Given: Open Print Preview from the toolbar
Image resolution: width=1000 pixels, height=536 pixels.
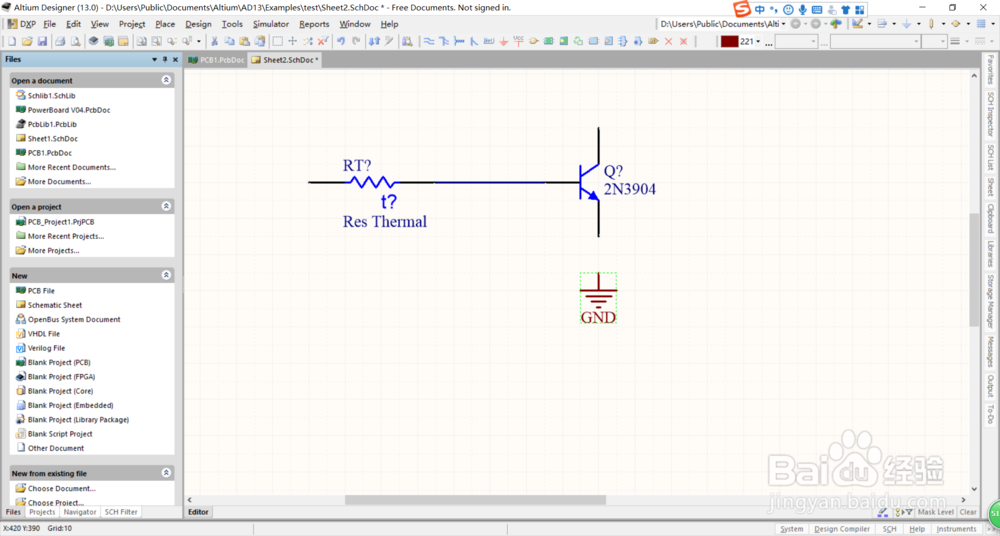Looking at the screenshot, I should pyautogui.click(x=75, y=41).
